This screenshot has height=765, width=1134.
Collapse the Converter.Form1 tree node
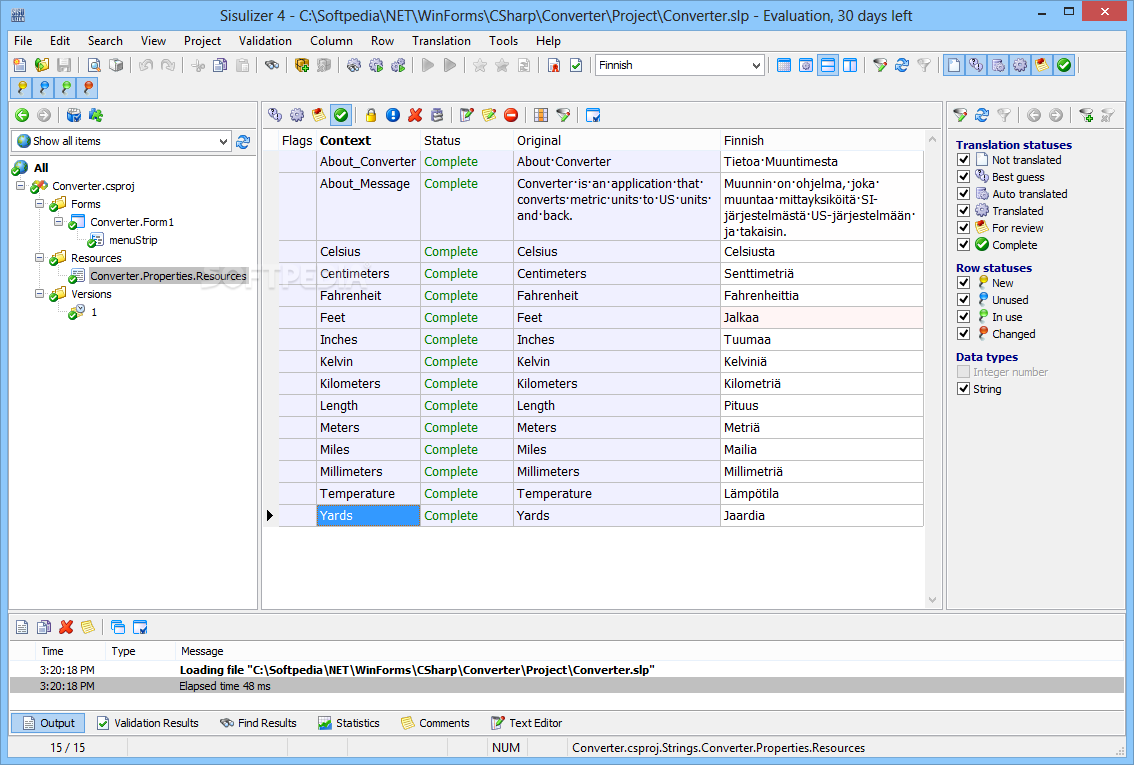coord(59,222)
